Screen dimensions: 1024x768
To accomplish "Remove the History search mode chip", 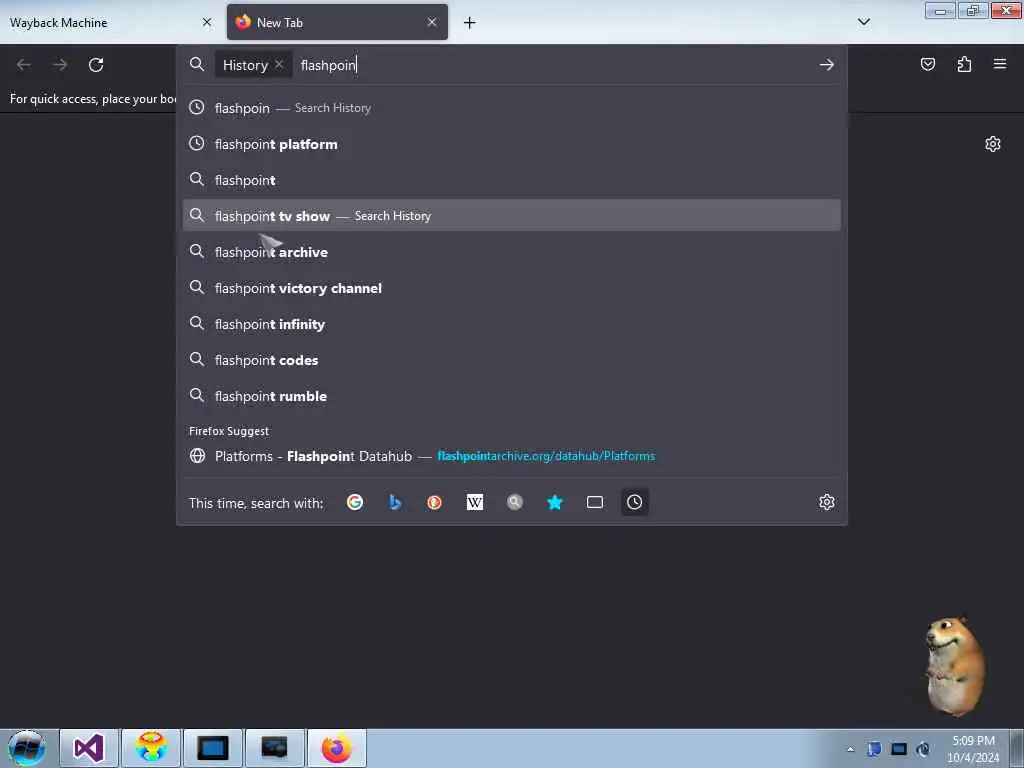I will (x=279, y=64).
